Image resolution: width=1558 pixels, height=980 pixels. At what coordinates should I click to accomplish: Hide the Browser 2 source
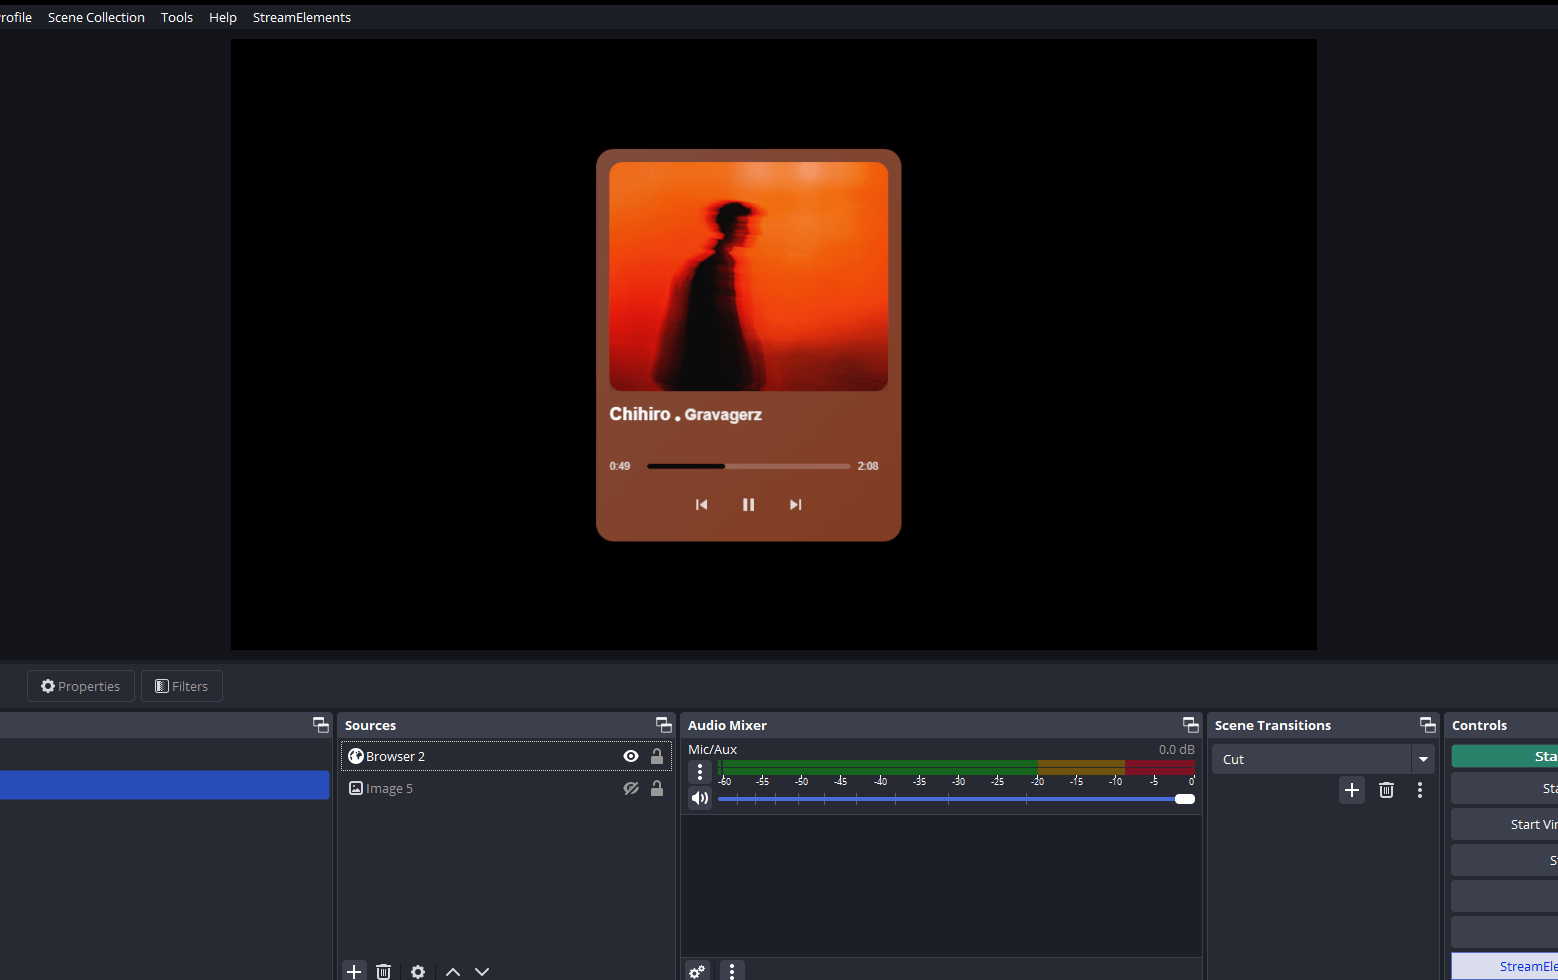[x=631, y=756]
